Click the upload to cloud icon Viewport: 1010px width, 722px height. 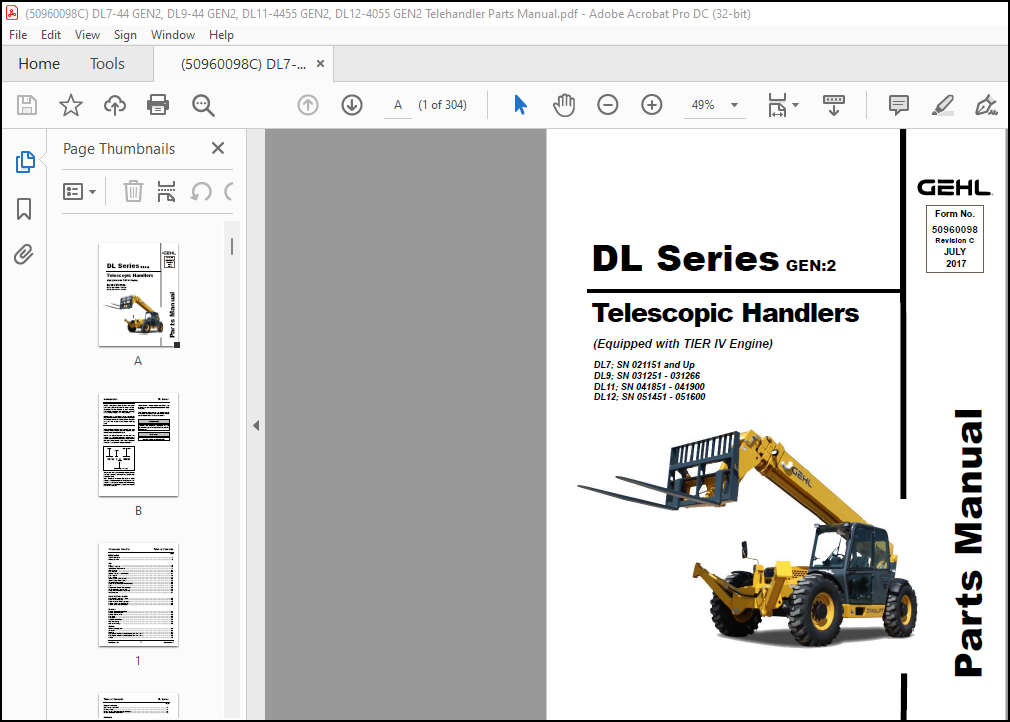[115, 105]
